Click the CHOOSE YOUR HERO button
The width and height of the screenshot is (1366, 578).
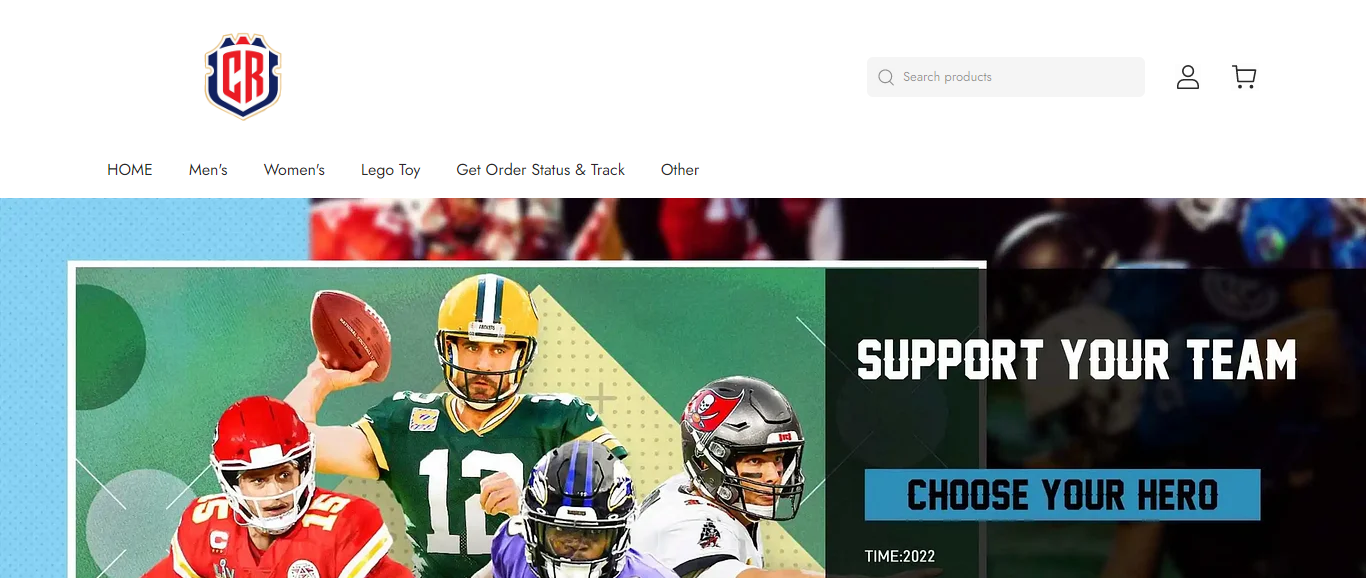click(1062, 495)
